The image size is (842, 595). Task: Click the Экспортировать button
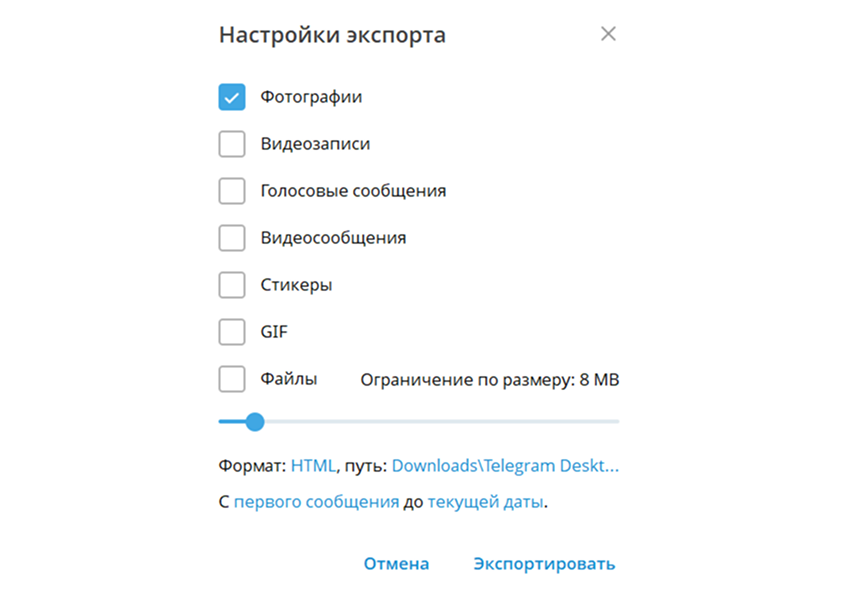pyautogui.click(x=544, y=563)
